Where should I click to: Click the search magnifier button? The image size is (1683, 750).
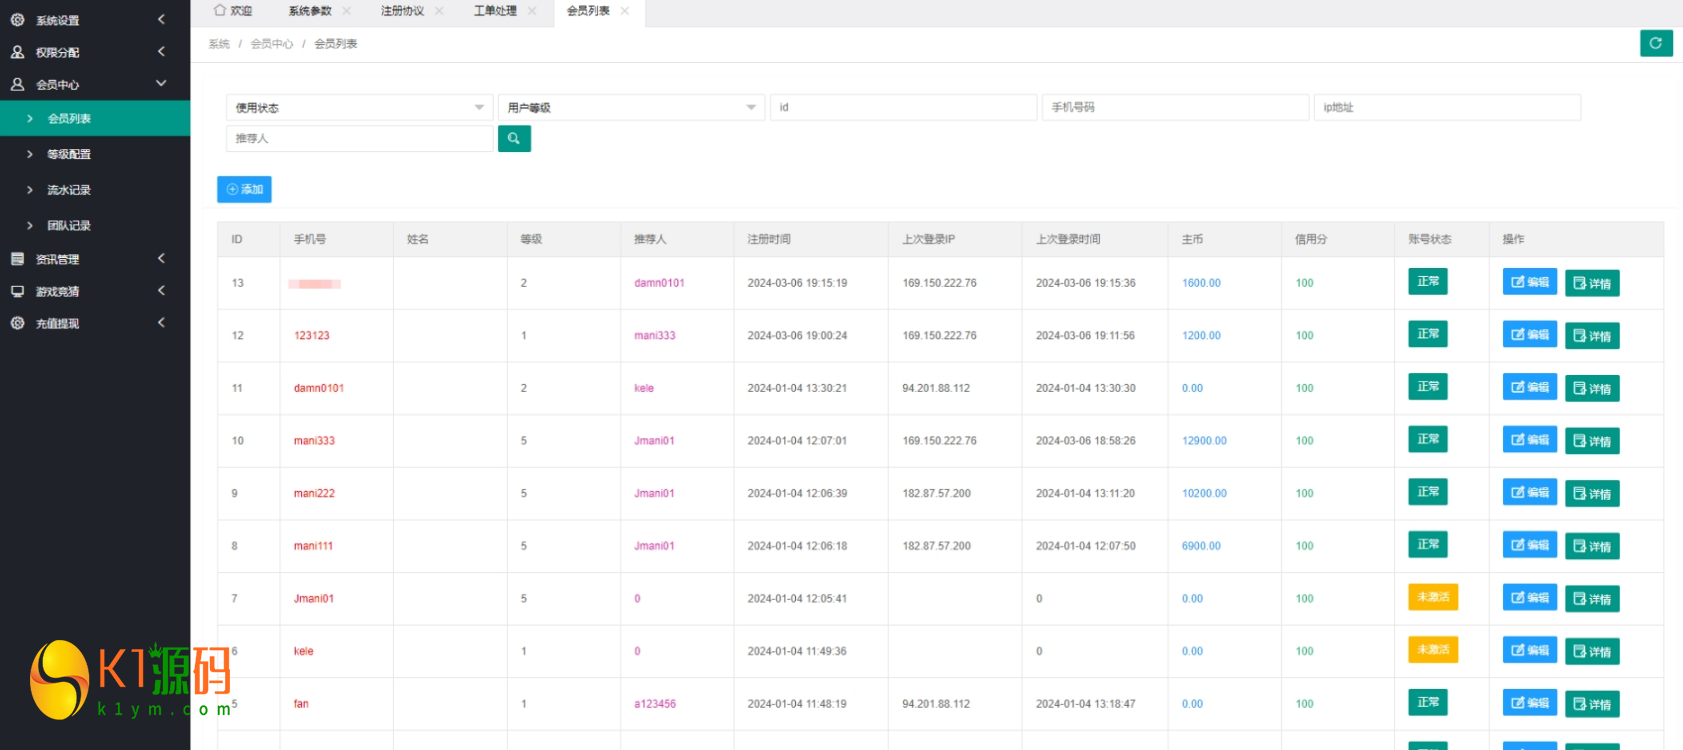[514, 139]
